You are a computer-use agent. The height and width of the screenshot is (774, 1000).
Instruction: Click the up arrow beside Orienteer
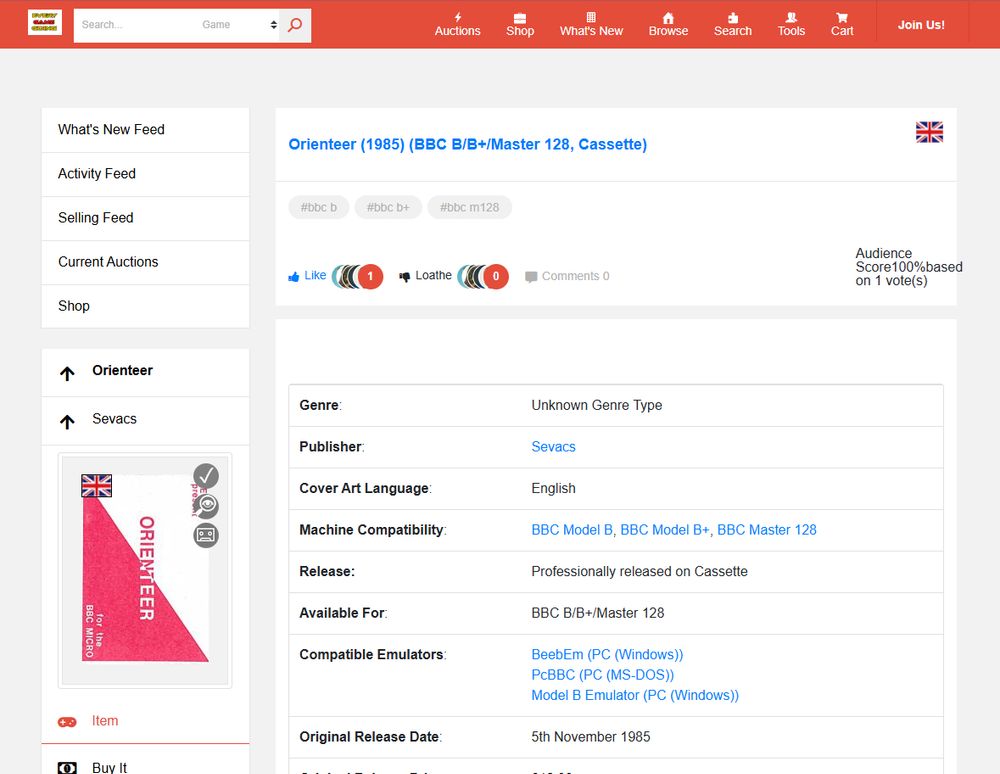[x=67, y=373]
